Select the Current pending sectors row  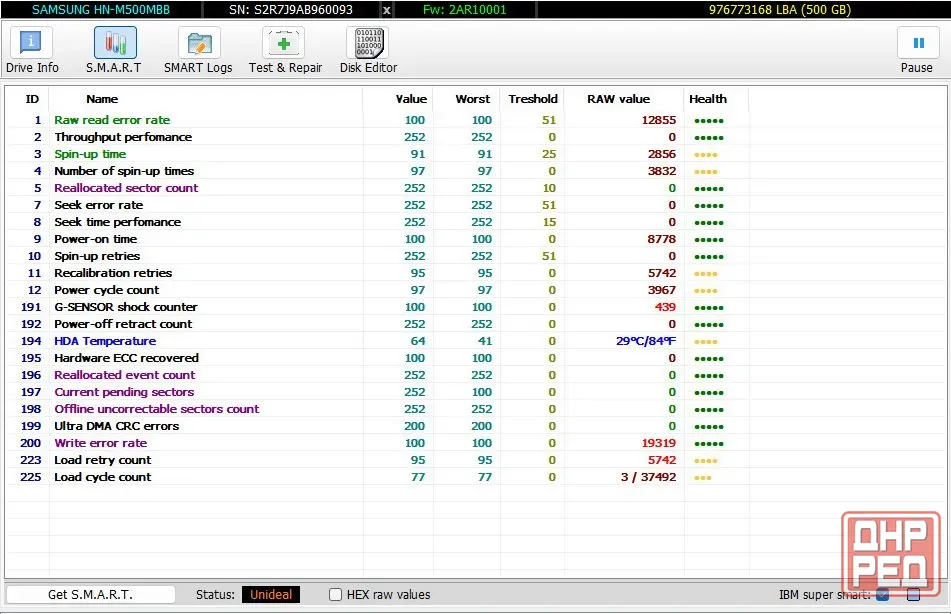(x=377, y=392)
